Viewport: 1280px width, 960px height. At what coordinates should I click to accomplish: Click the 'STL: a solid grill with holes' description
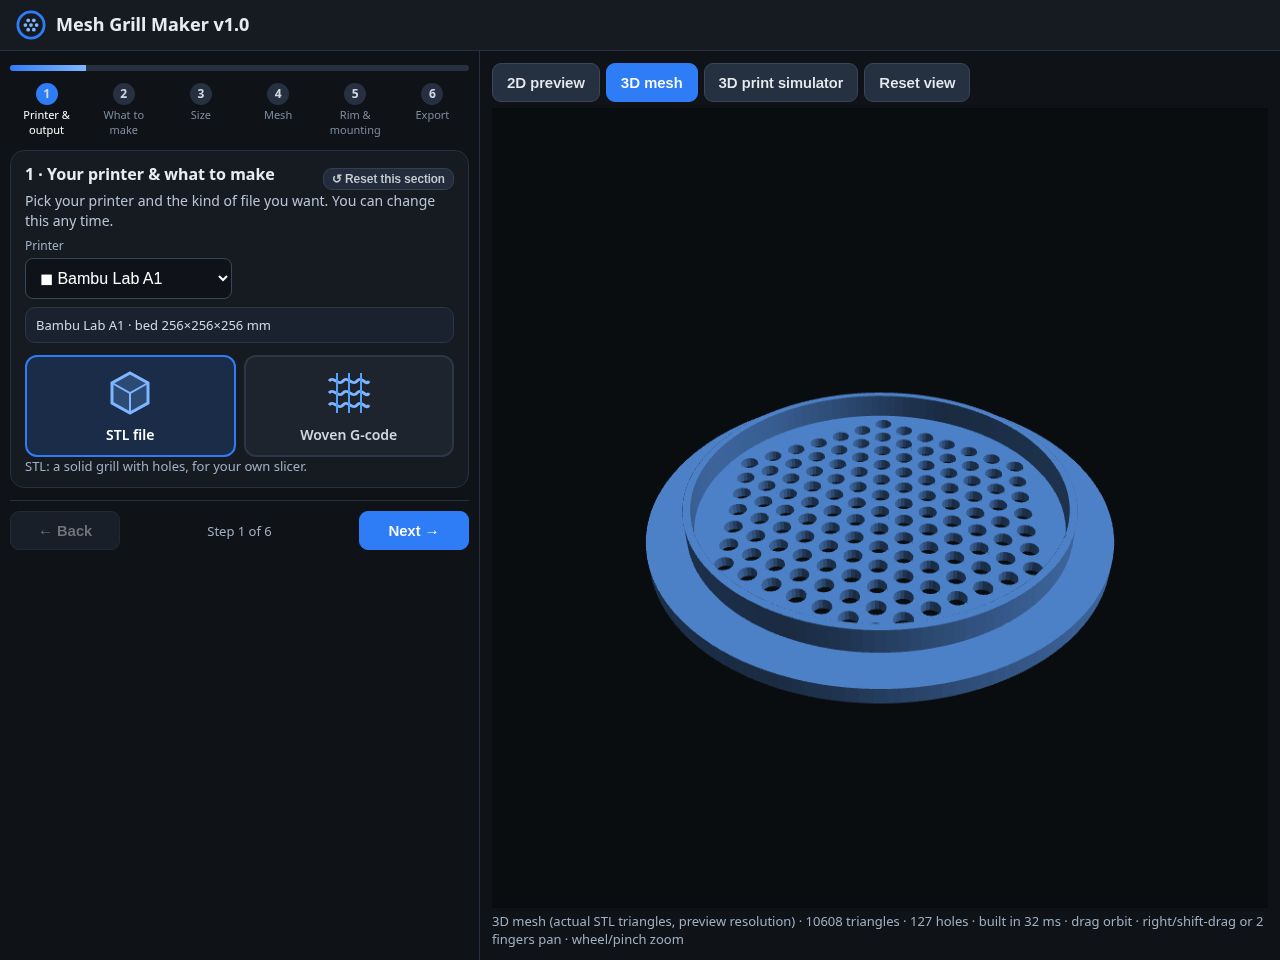tap(166, 466)
